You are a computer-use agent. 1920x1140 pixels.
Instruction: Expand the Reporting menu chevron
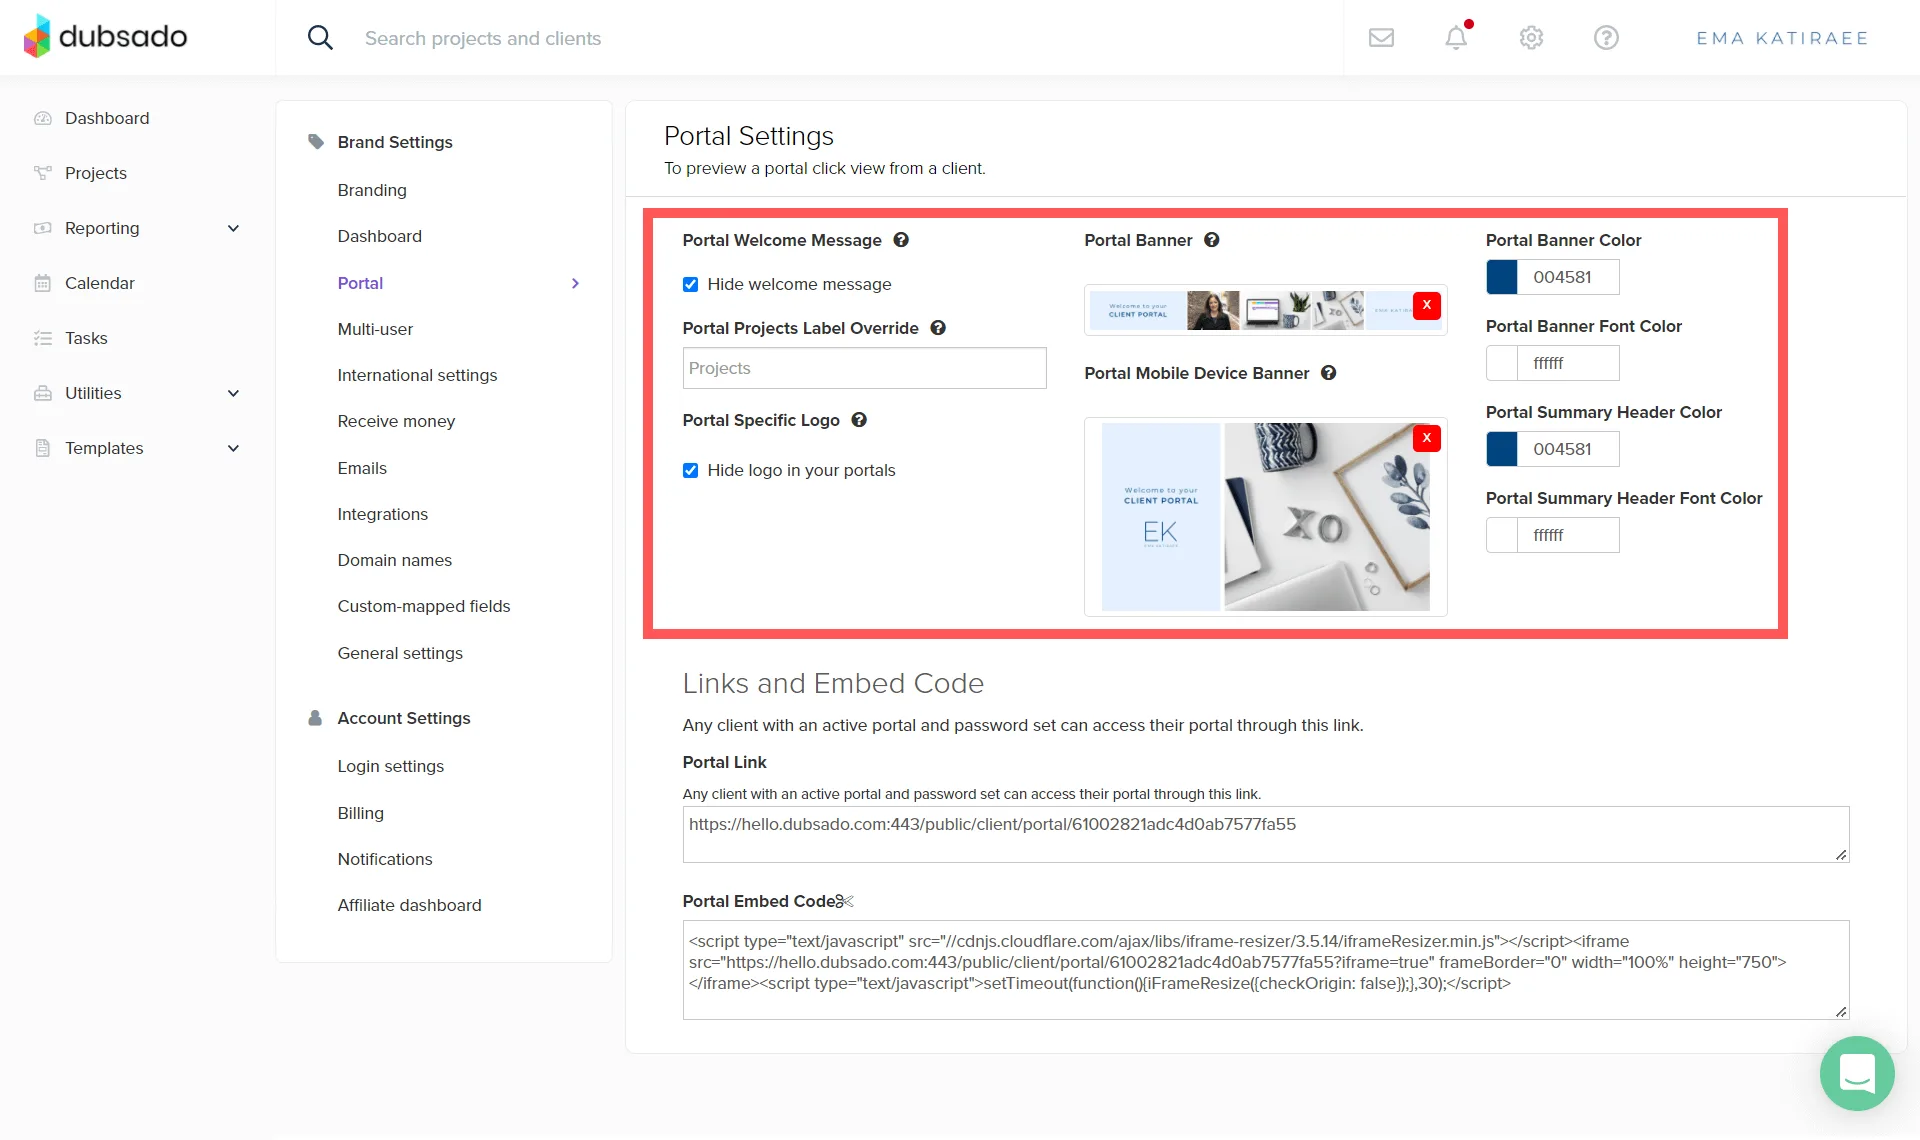[233, 228]
